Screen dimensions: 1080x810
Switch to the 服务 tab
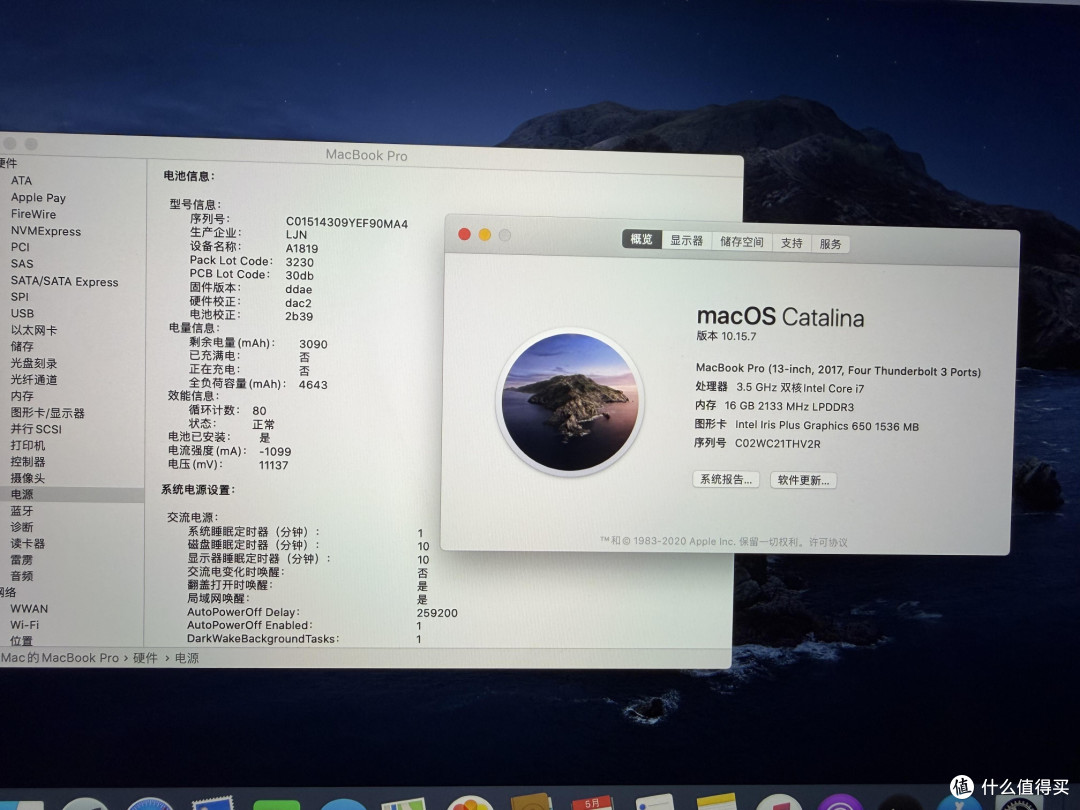pyautogui.click(x=831, y=244)
